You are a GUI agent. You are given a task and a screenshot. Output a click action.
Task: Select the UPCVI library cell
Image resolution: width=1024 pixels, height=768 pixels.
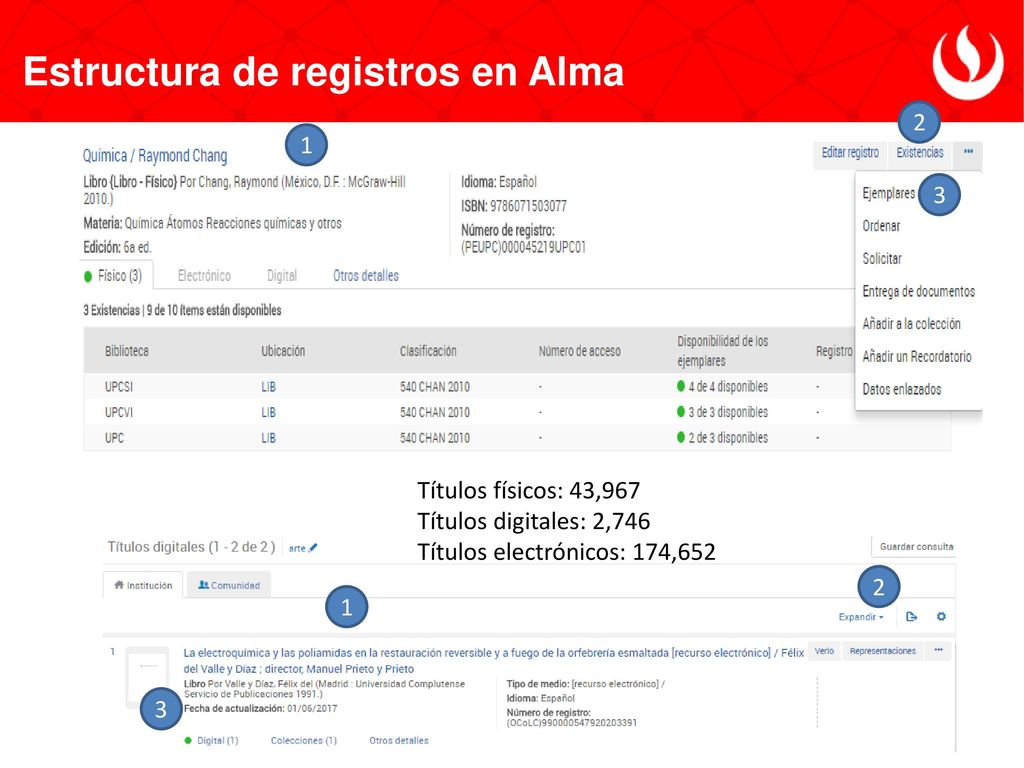119,412
